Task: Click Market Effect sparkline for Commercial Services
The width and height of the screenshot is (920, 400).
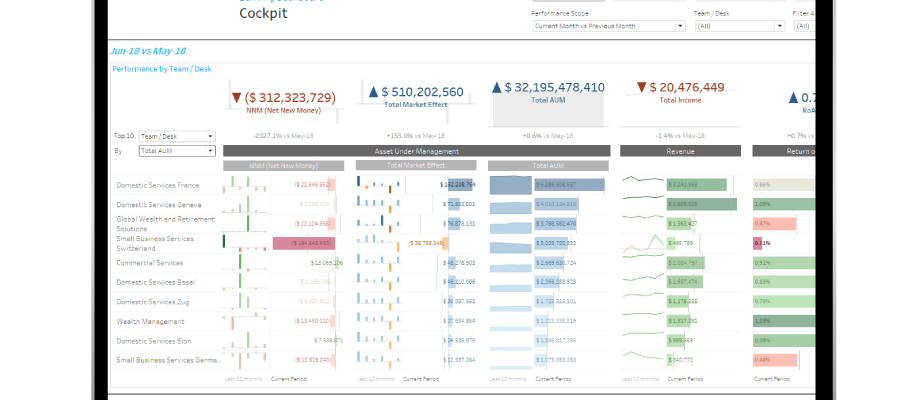Action: click(x=378, y=263)
